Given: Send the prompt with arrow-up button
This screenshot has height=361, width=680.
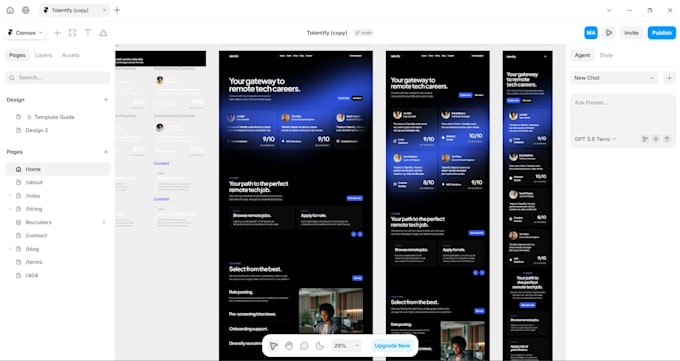Looking at the screenshot, I should (x=667, y=139).
